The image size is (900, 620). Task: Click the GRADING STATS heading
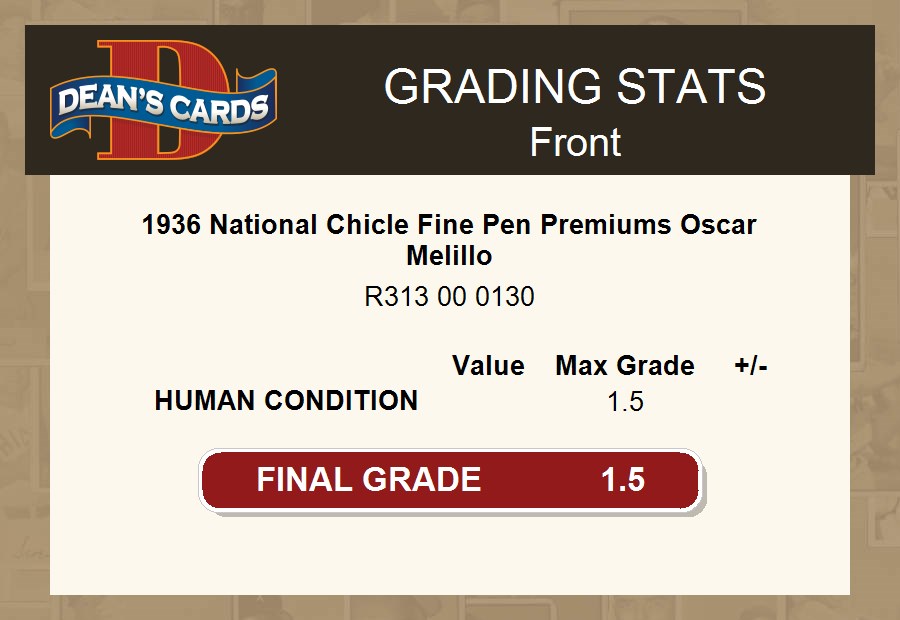[574, 87]
